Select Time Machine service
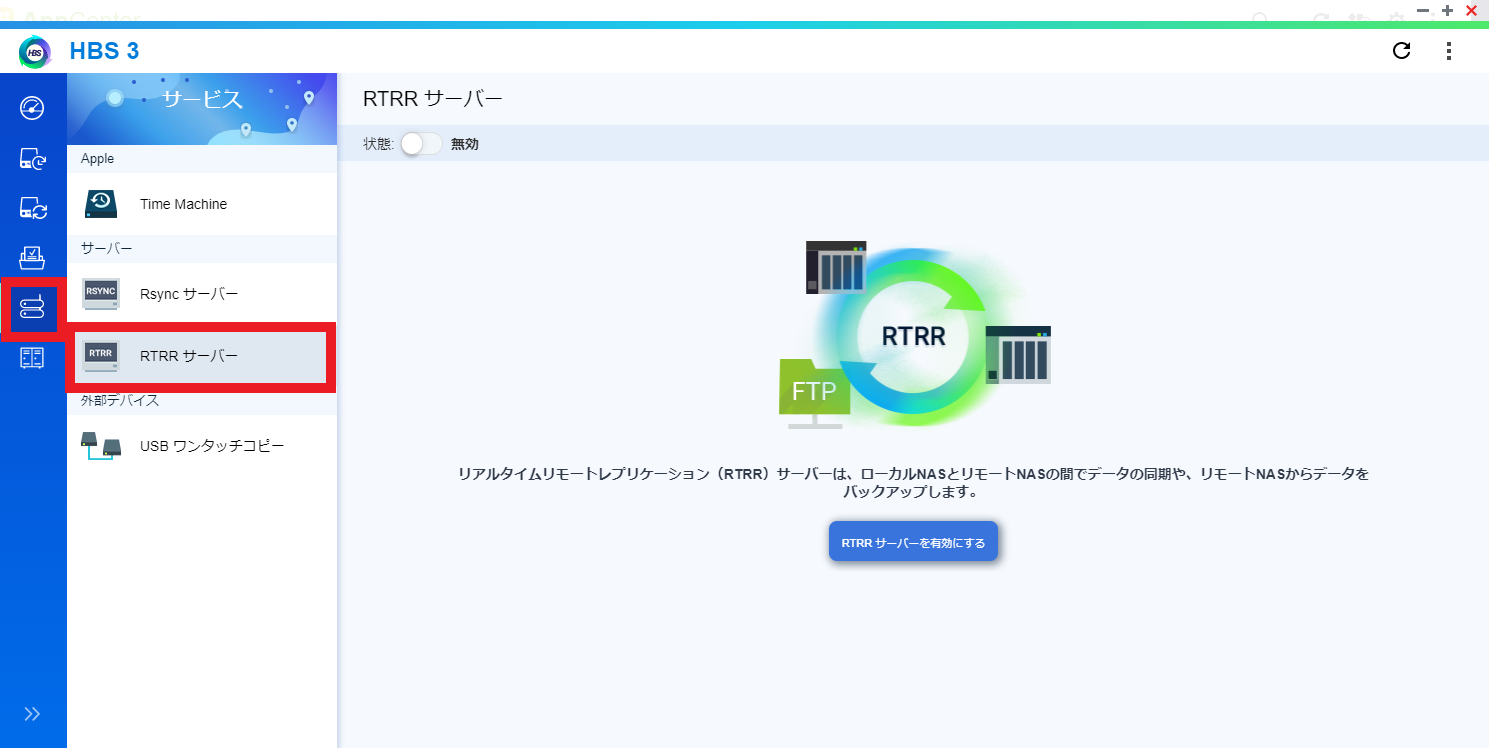Image resolution: width=1489 pixels, height=748 pixels. 202,204
